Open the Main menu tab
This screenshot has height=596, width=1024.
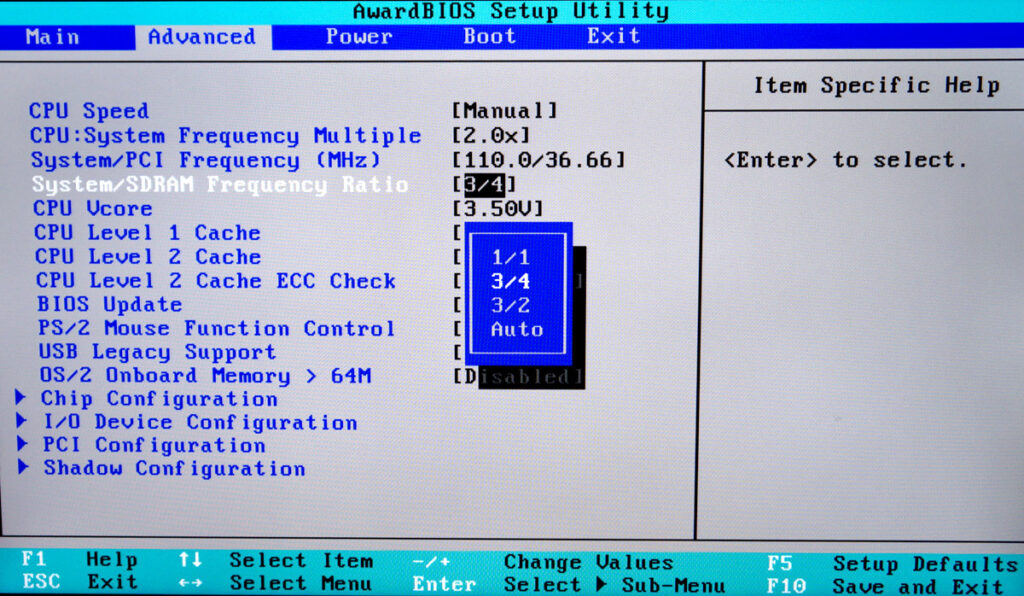pos(54,37)
